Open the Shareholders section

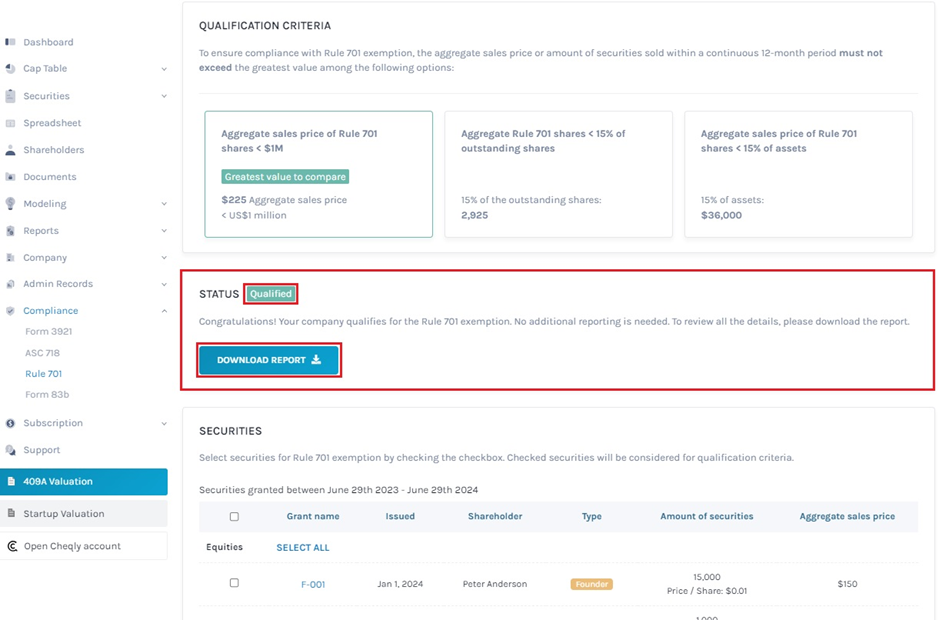click(x=53, y=150)
